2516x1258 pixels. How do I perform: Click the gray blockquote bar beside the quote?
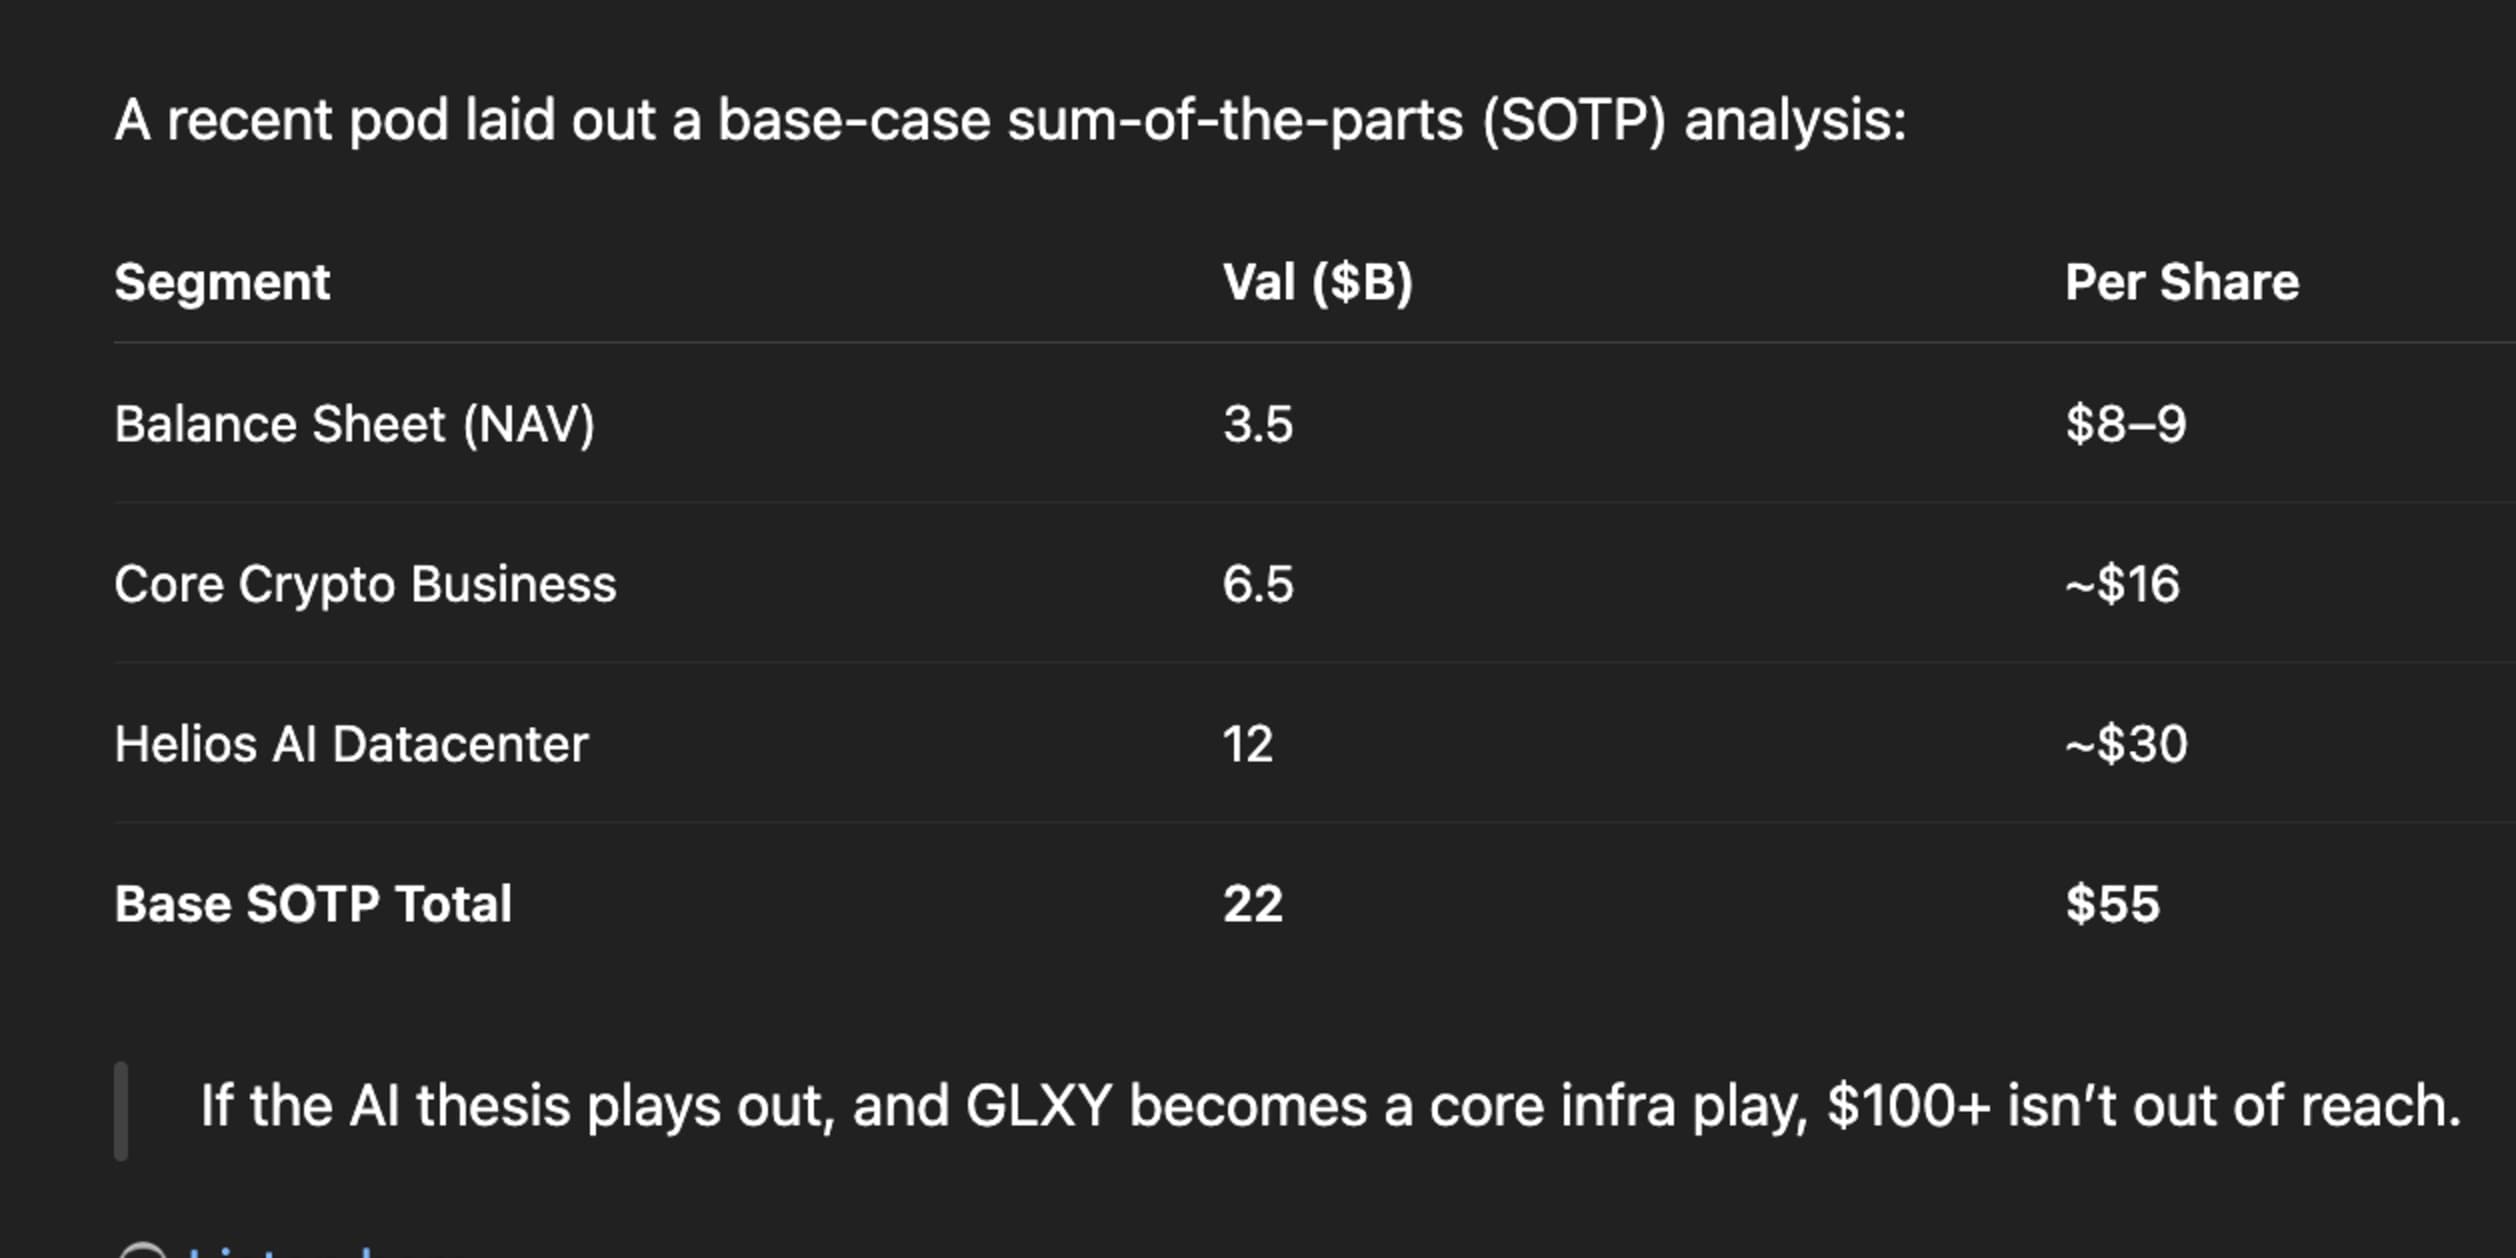click(x=121, y=1111)
